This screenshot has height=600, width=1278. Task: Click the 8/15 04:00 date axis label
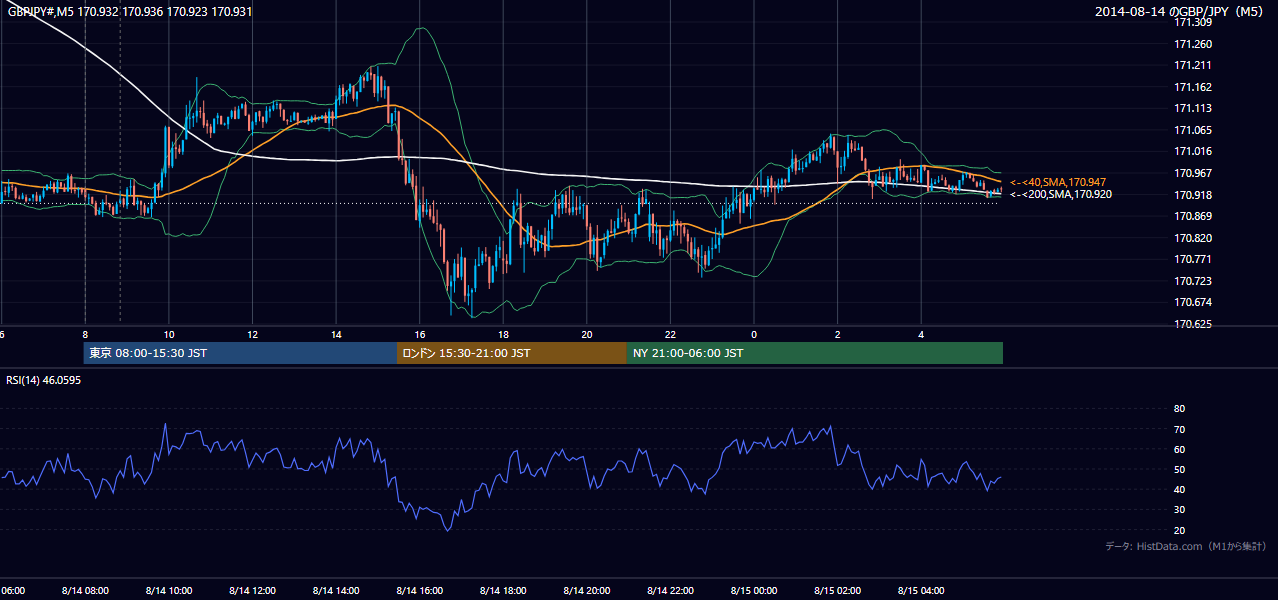pos(922,590)
